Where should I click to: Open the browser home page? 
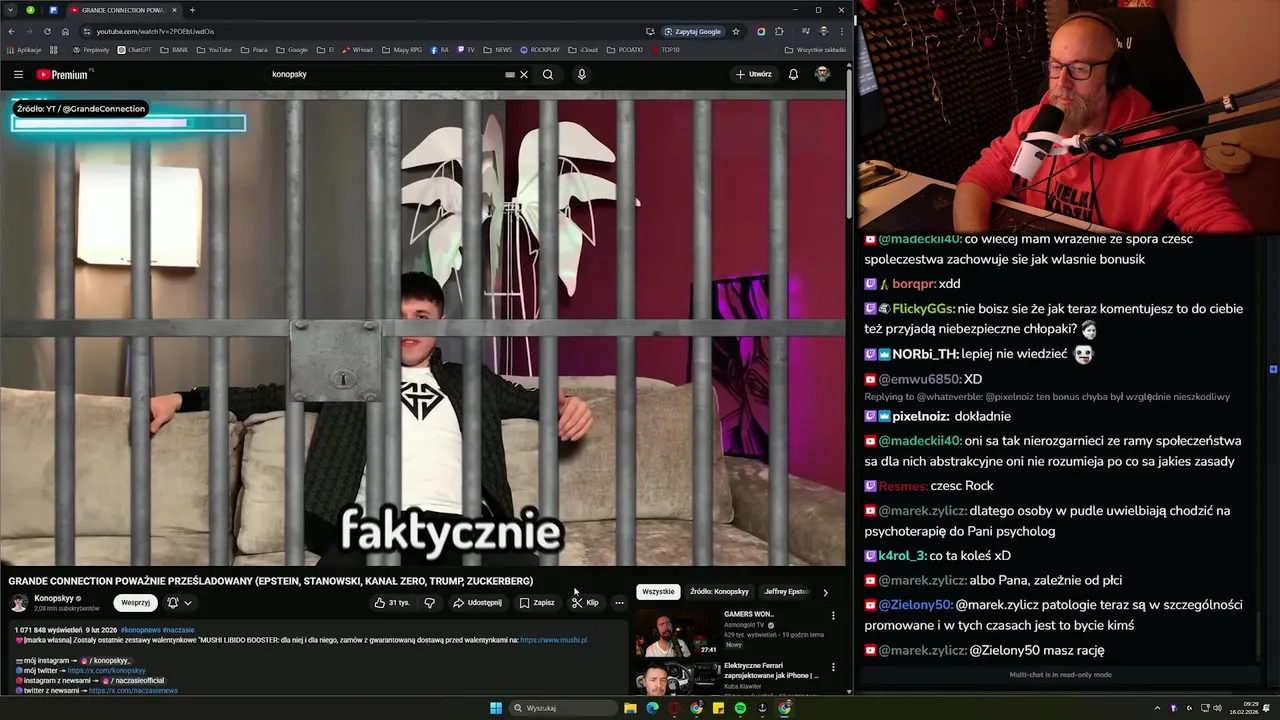tap(65, 31)
